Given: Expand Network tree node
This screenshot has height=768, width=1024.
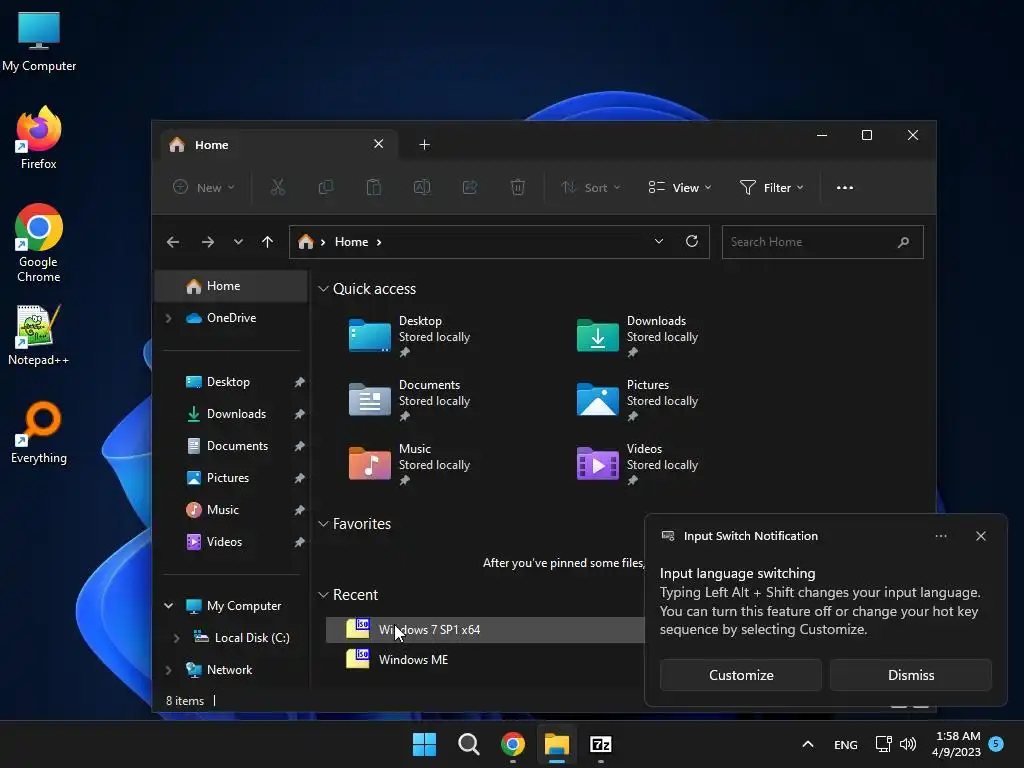Looking at the screenshot, I should tap(168, 670).
